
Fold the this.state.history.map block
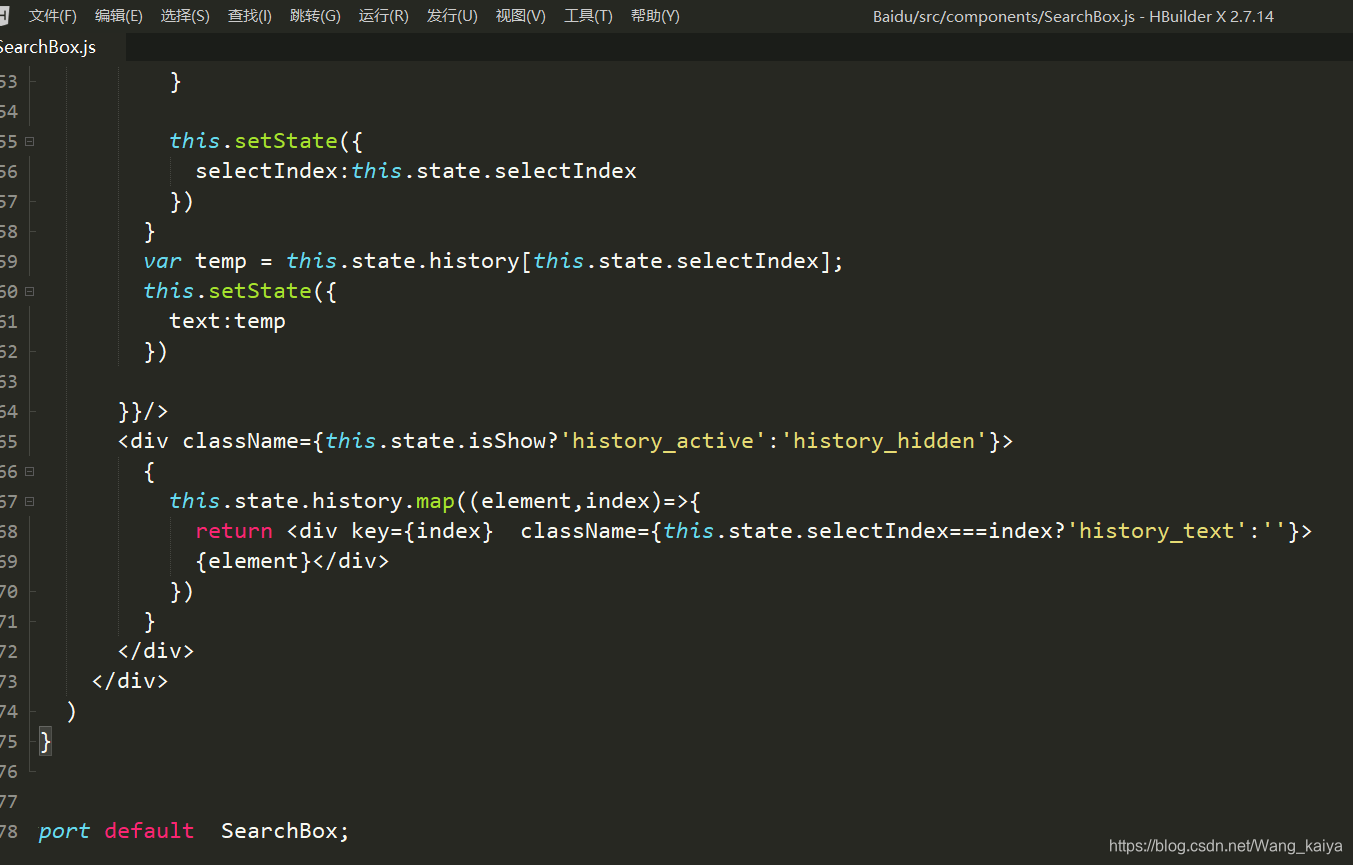[29, 501]
